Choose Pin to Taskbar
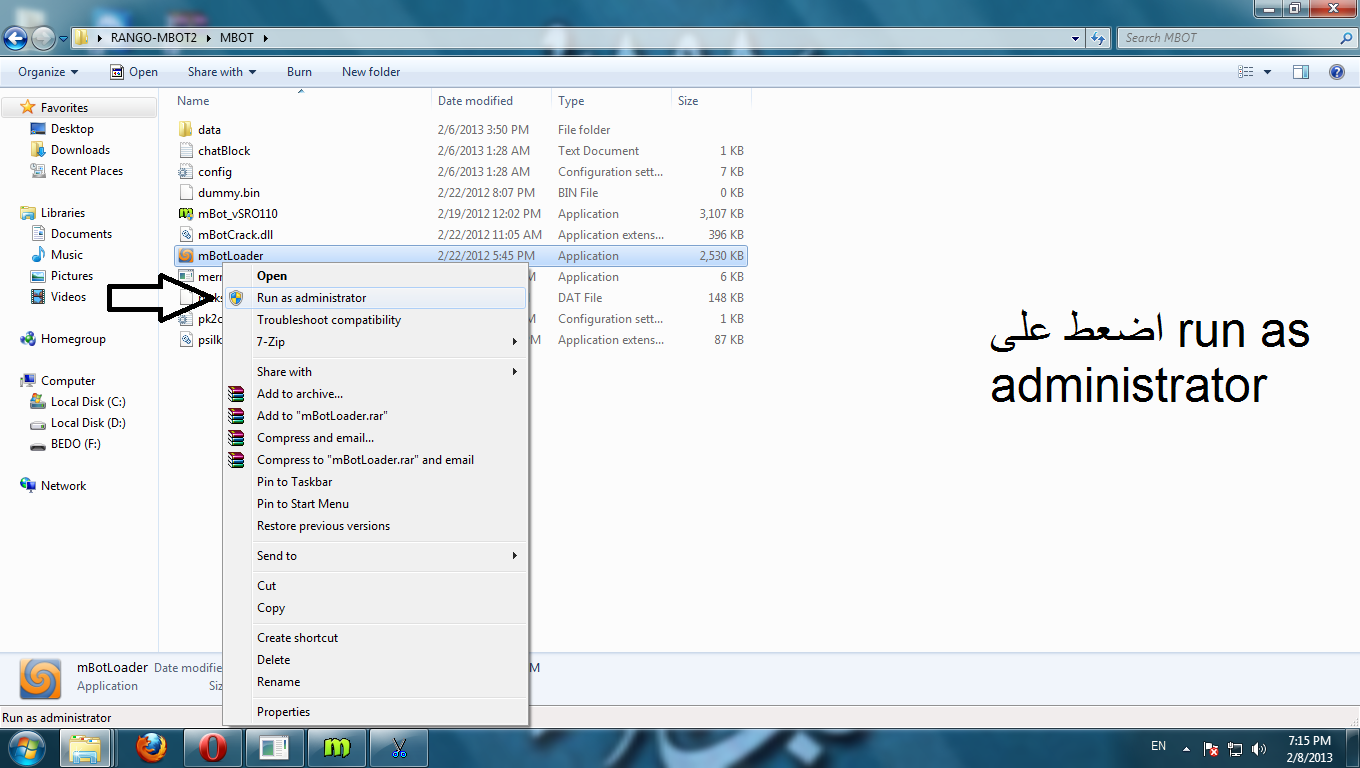This screenshot has width=1360, height=768. [375, 482]
